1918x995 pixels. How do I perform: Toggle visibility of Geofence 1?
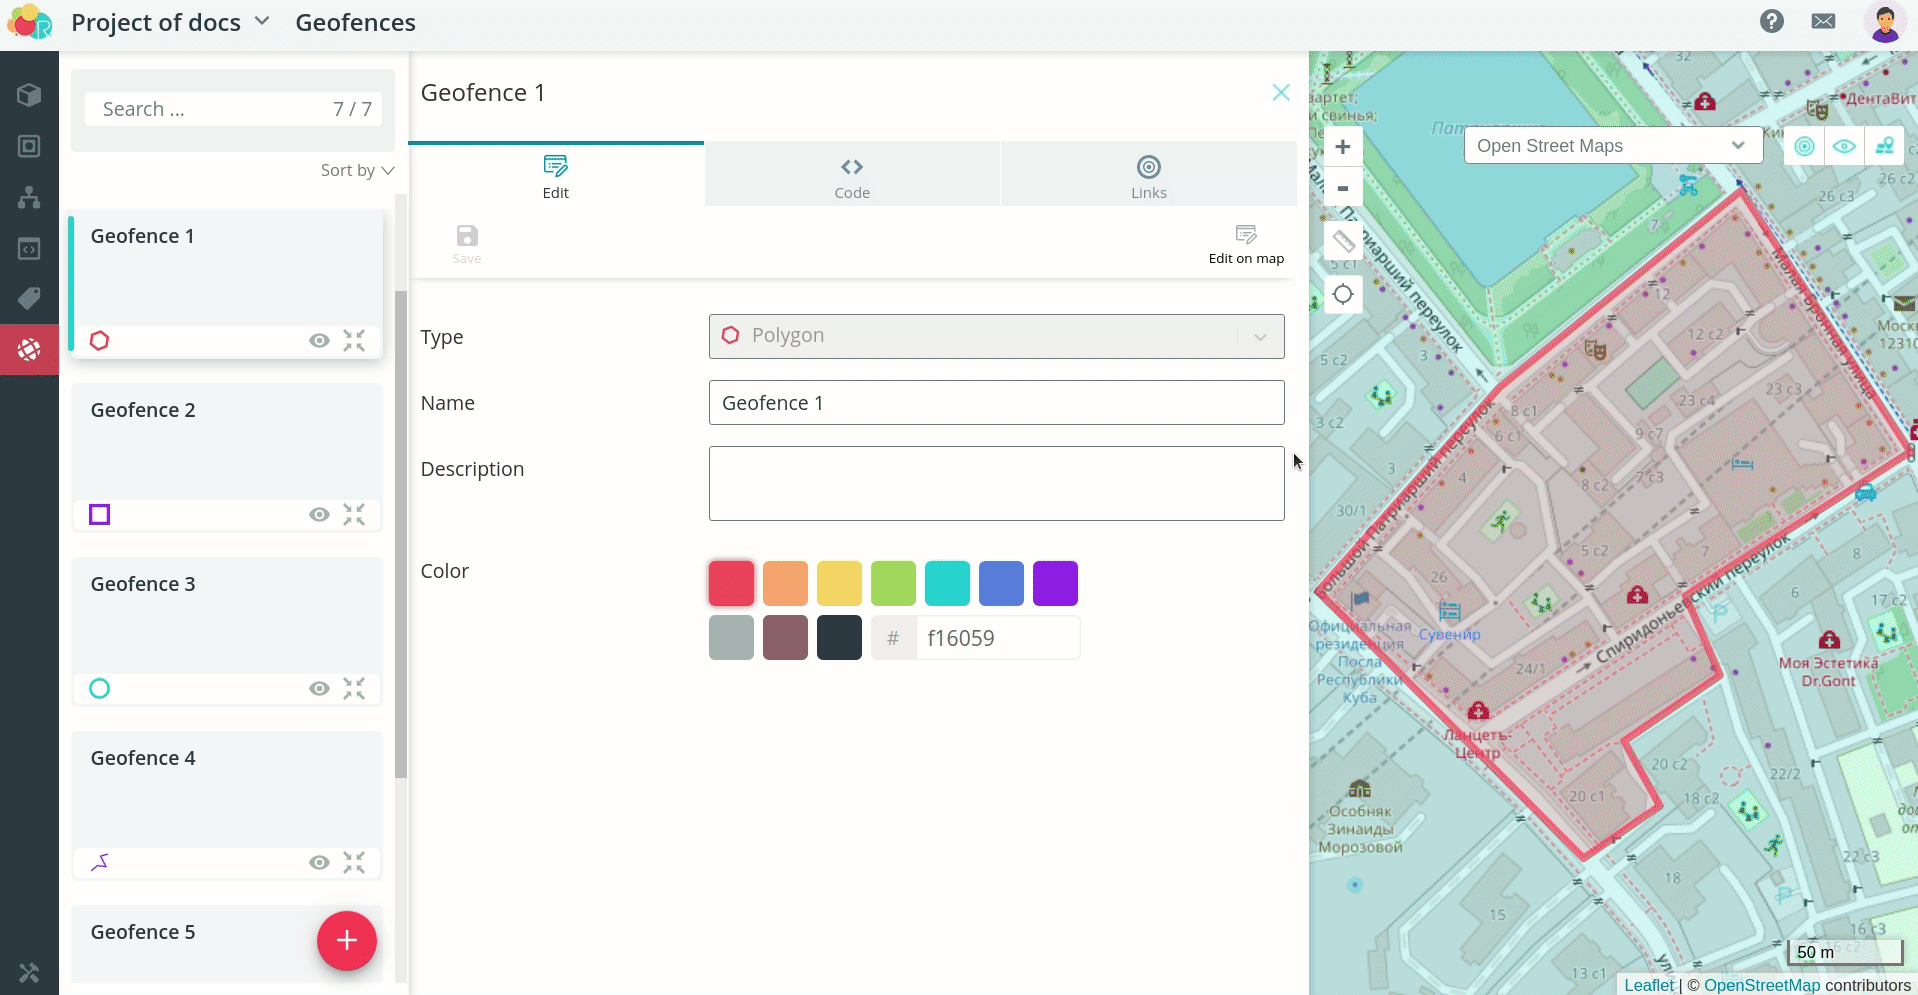(x=319, y=341)
